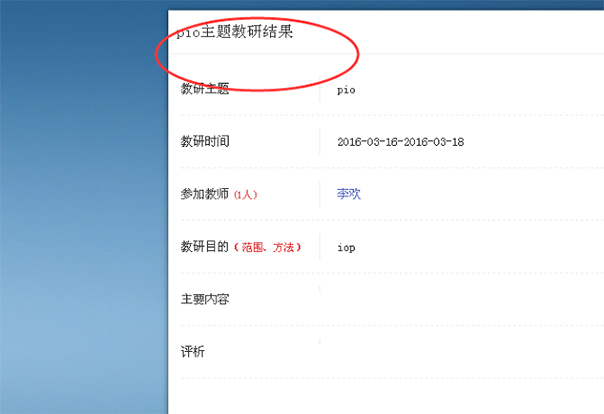Click the 李欢 teacher name link
Image resolution: width=604 pixels, height=414 pixels.
(348, 194)
